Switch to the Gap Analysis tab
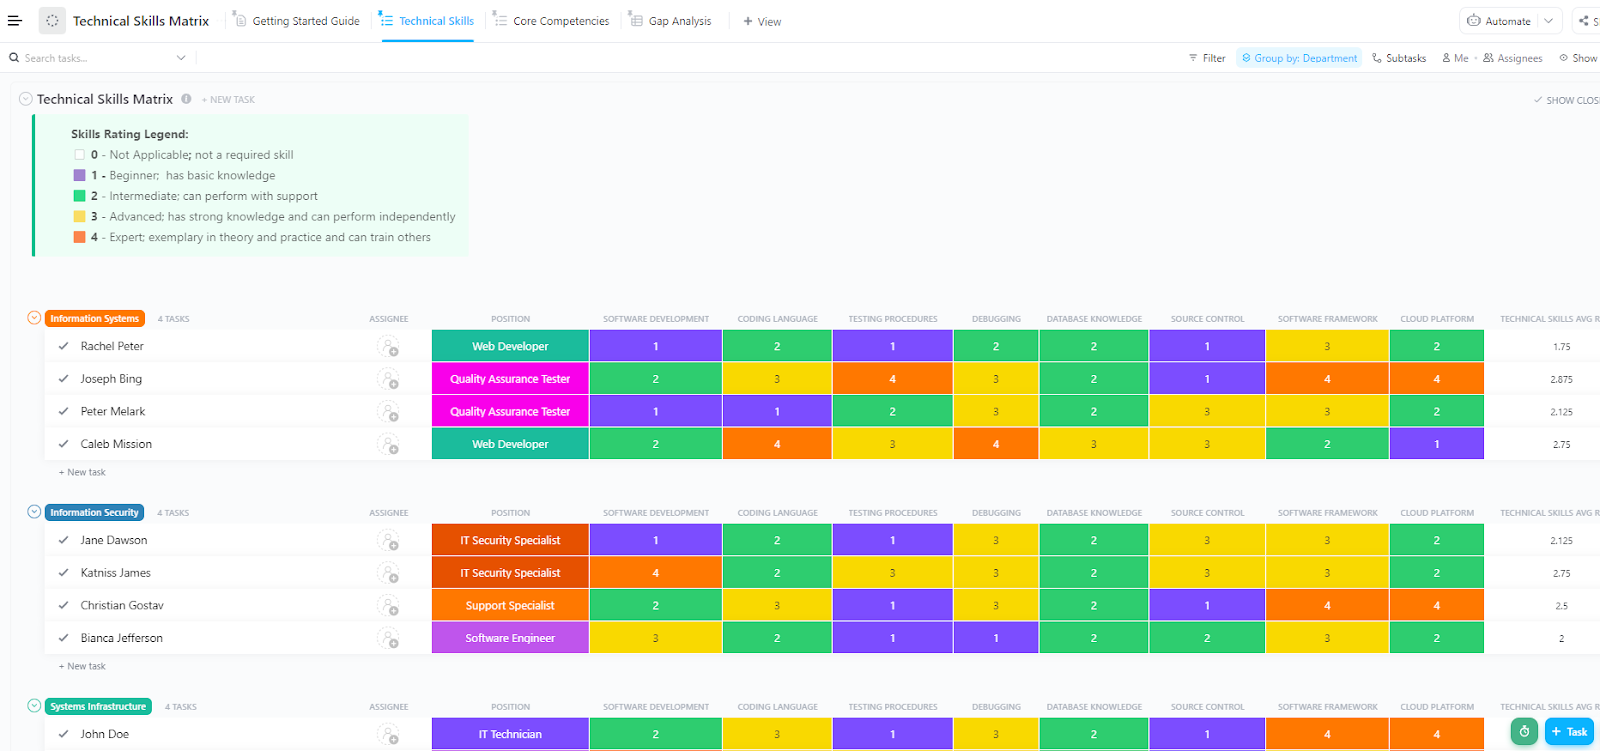Viewport: 1600px width, 751px height. (x=671, y=21)
